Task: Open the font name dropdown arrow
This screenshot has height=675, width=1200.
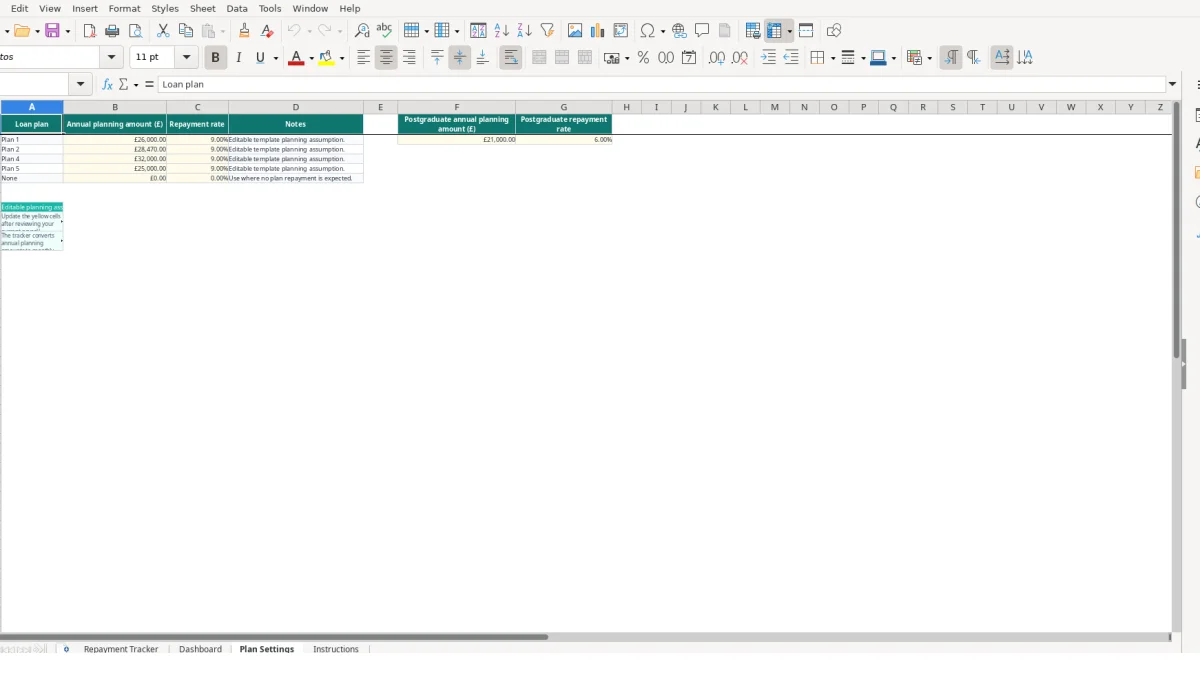Action: tap(111, 58)
